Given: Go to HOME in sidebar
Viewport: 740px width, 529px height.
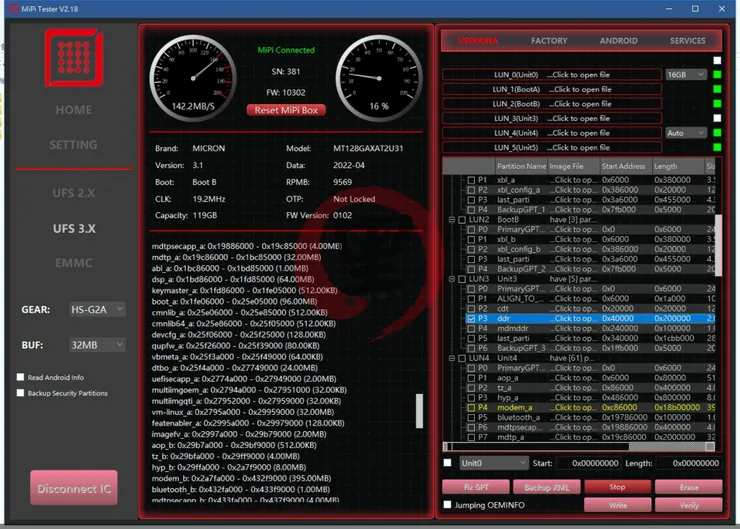Looking at the screenshot, I should [x=74, y=110].
